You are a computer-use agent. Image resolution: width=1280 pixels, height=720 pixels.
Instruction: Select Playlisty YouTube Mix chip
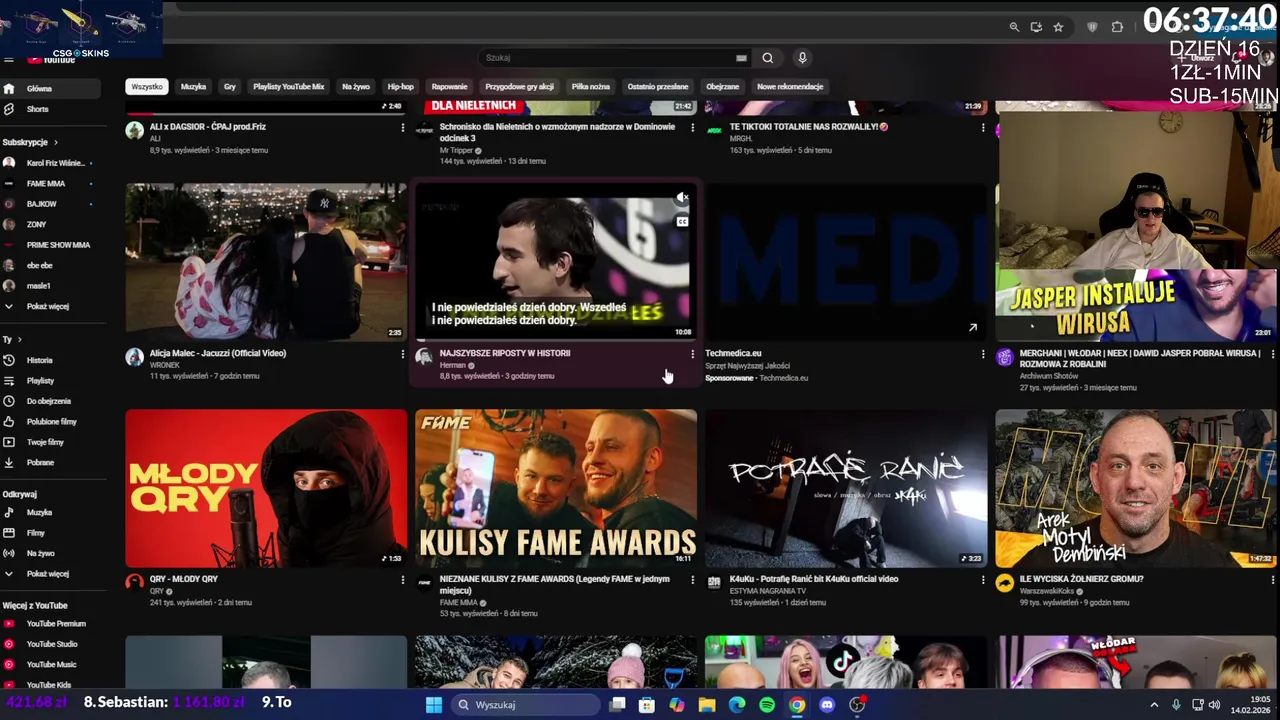click(x=289, y=87)
